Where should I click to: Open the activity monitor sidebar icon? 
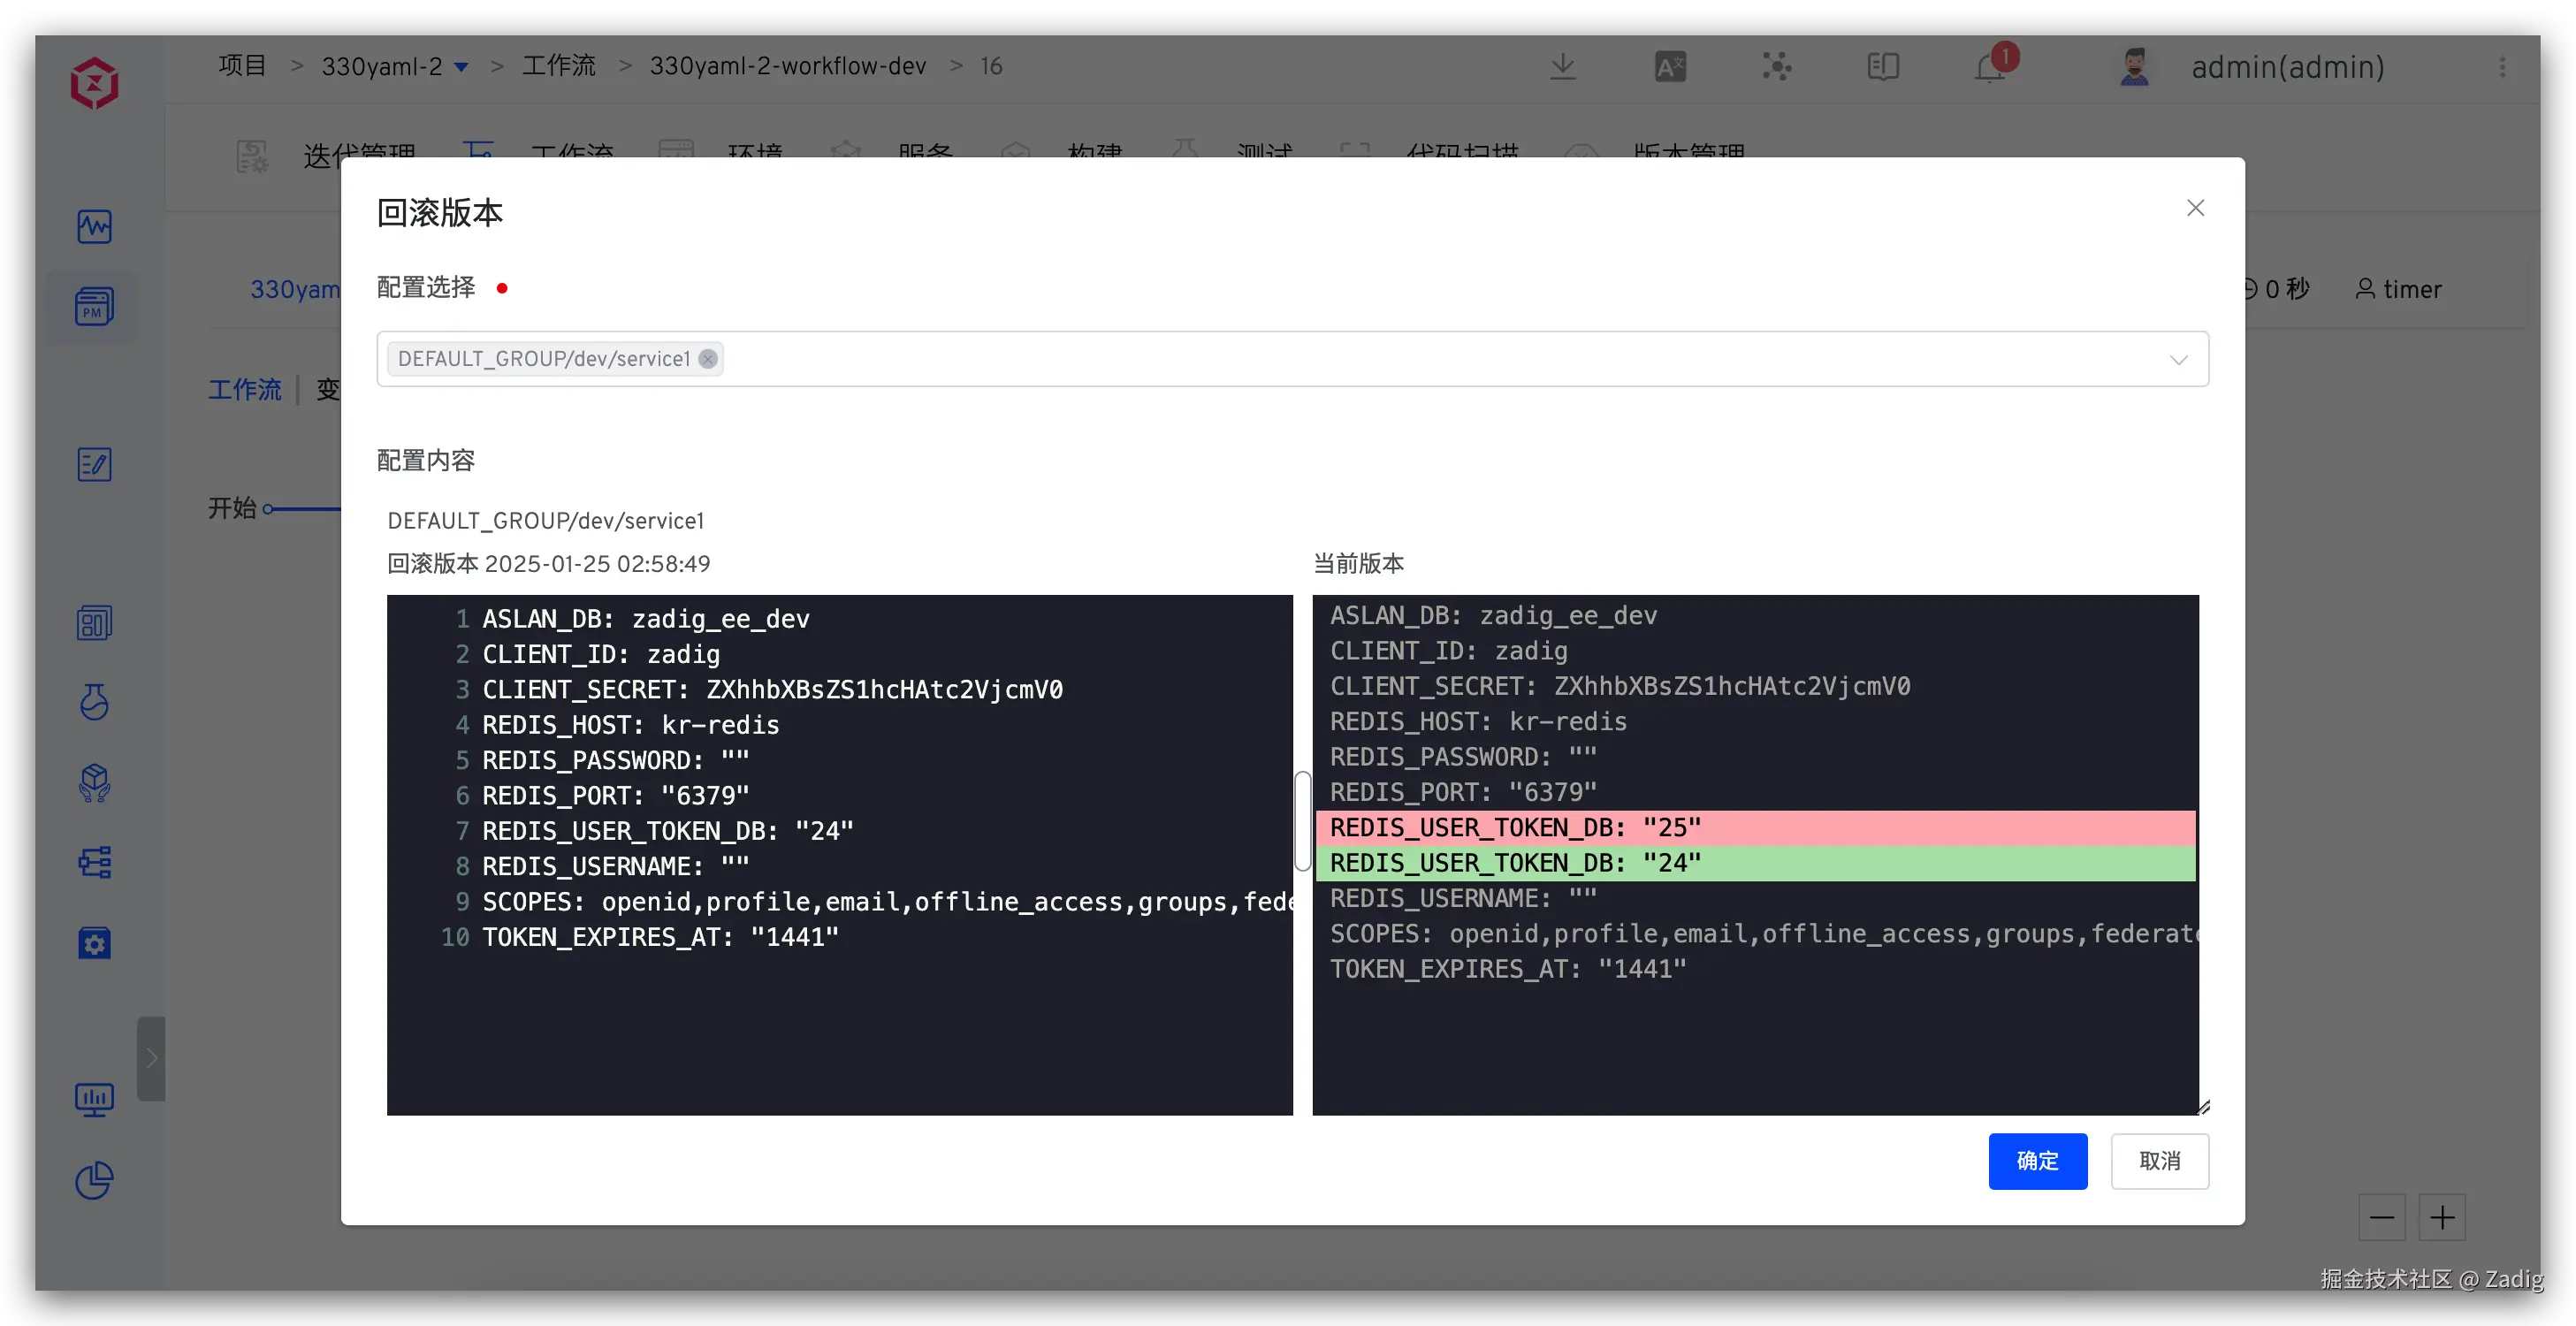94,226
